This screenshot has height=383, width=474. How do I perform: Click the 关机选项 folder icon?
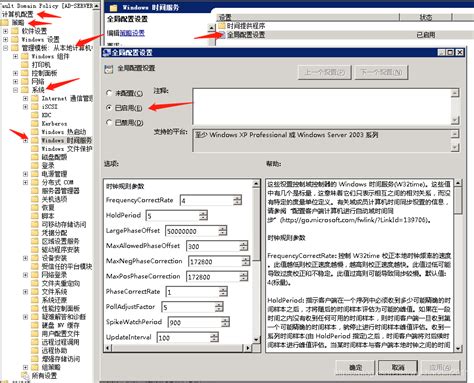35,199
